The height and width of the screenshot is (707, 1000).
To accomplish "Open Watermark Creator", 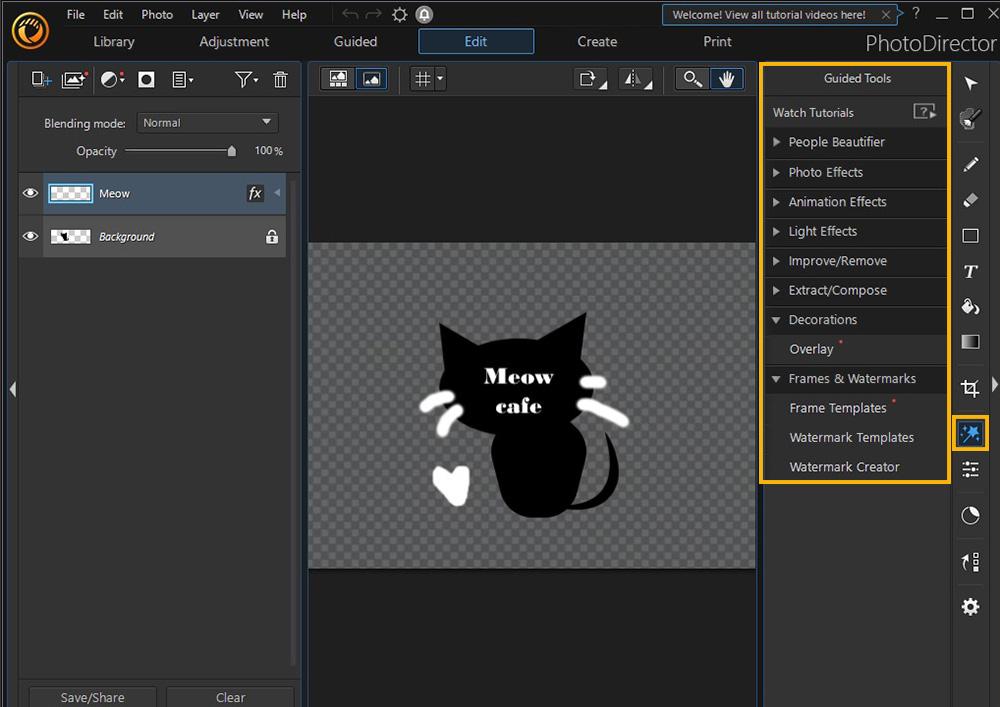I will coord(844,467).
